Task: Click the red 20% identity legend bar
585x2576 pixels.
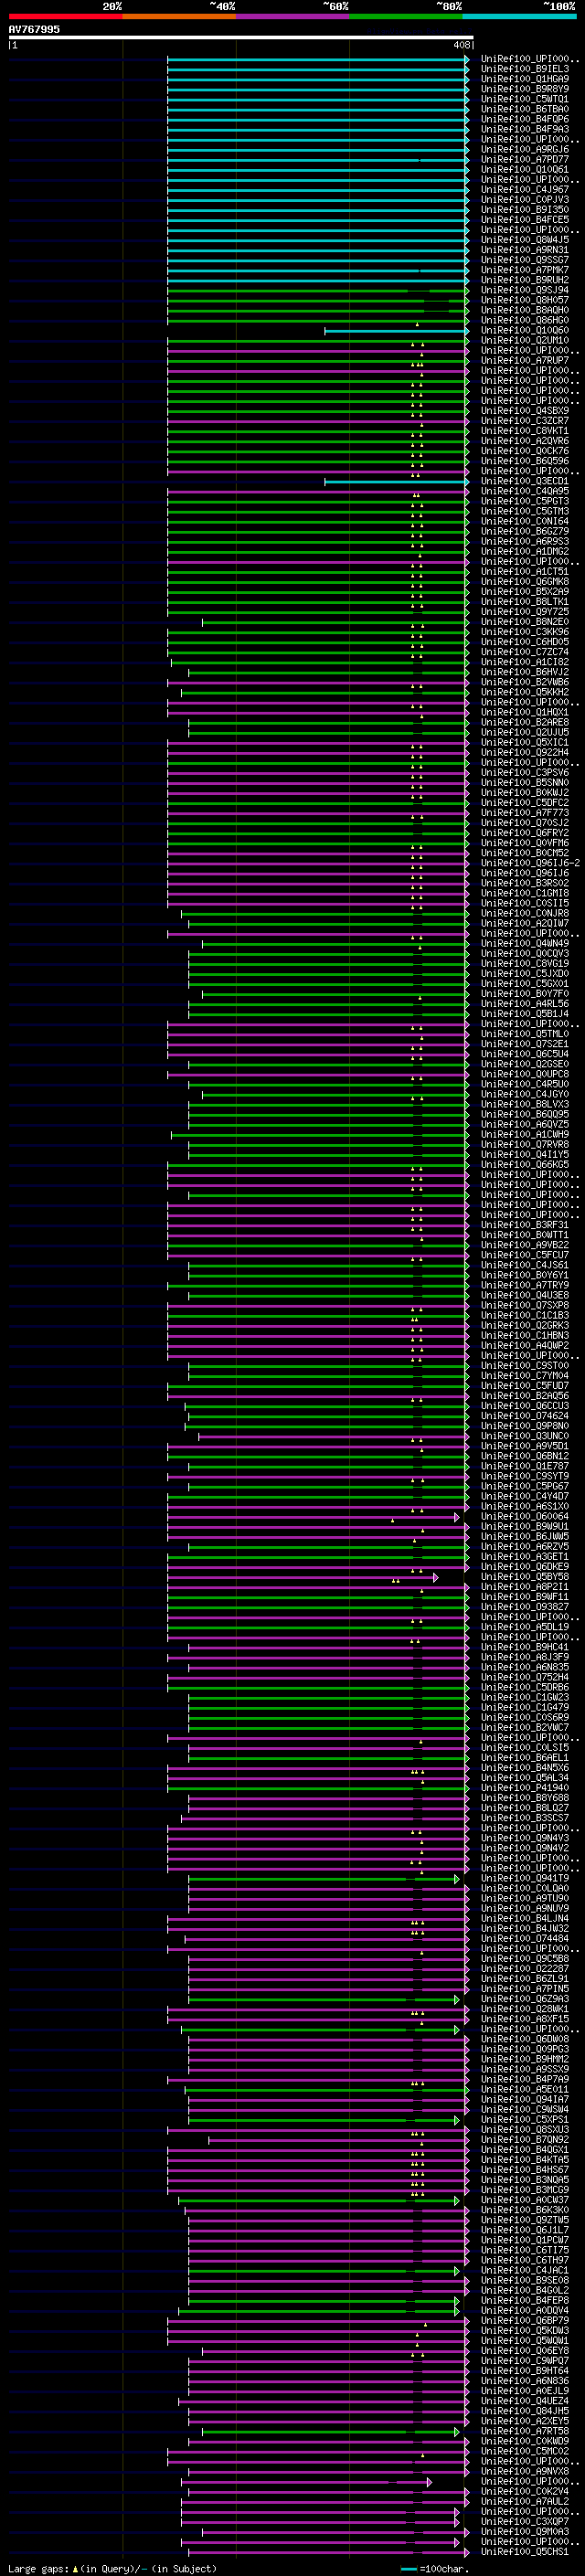Action: [x=65, y=16]
